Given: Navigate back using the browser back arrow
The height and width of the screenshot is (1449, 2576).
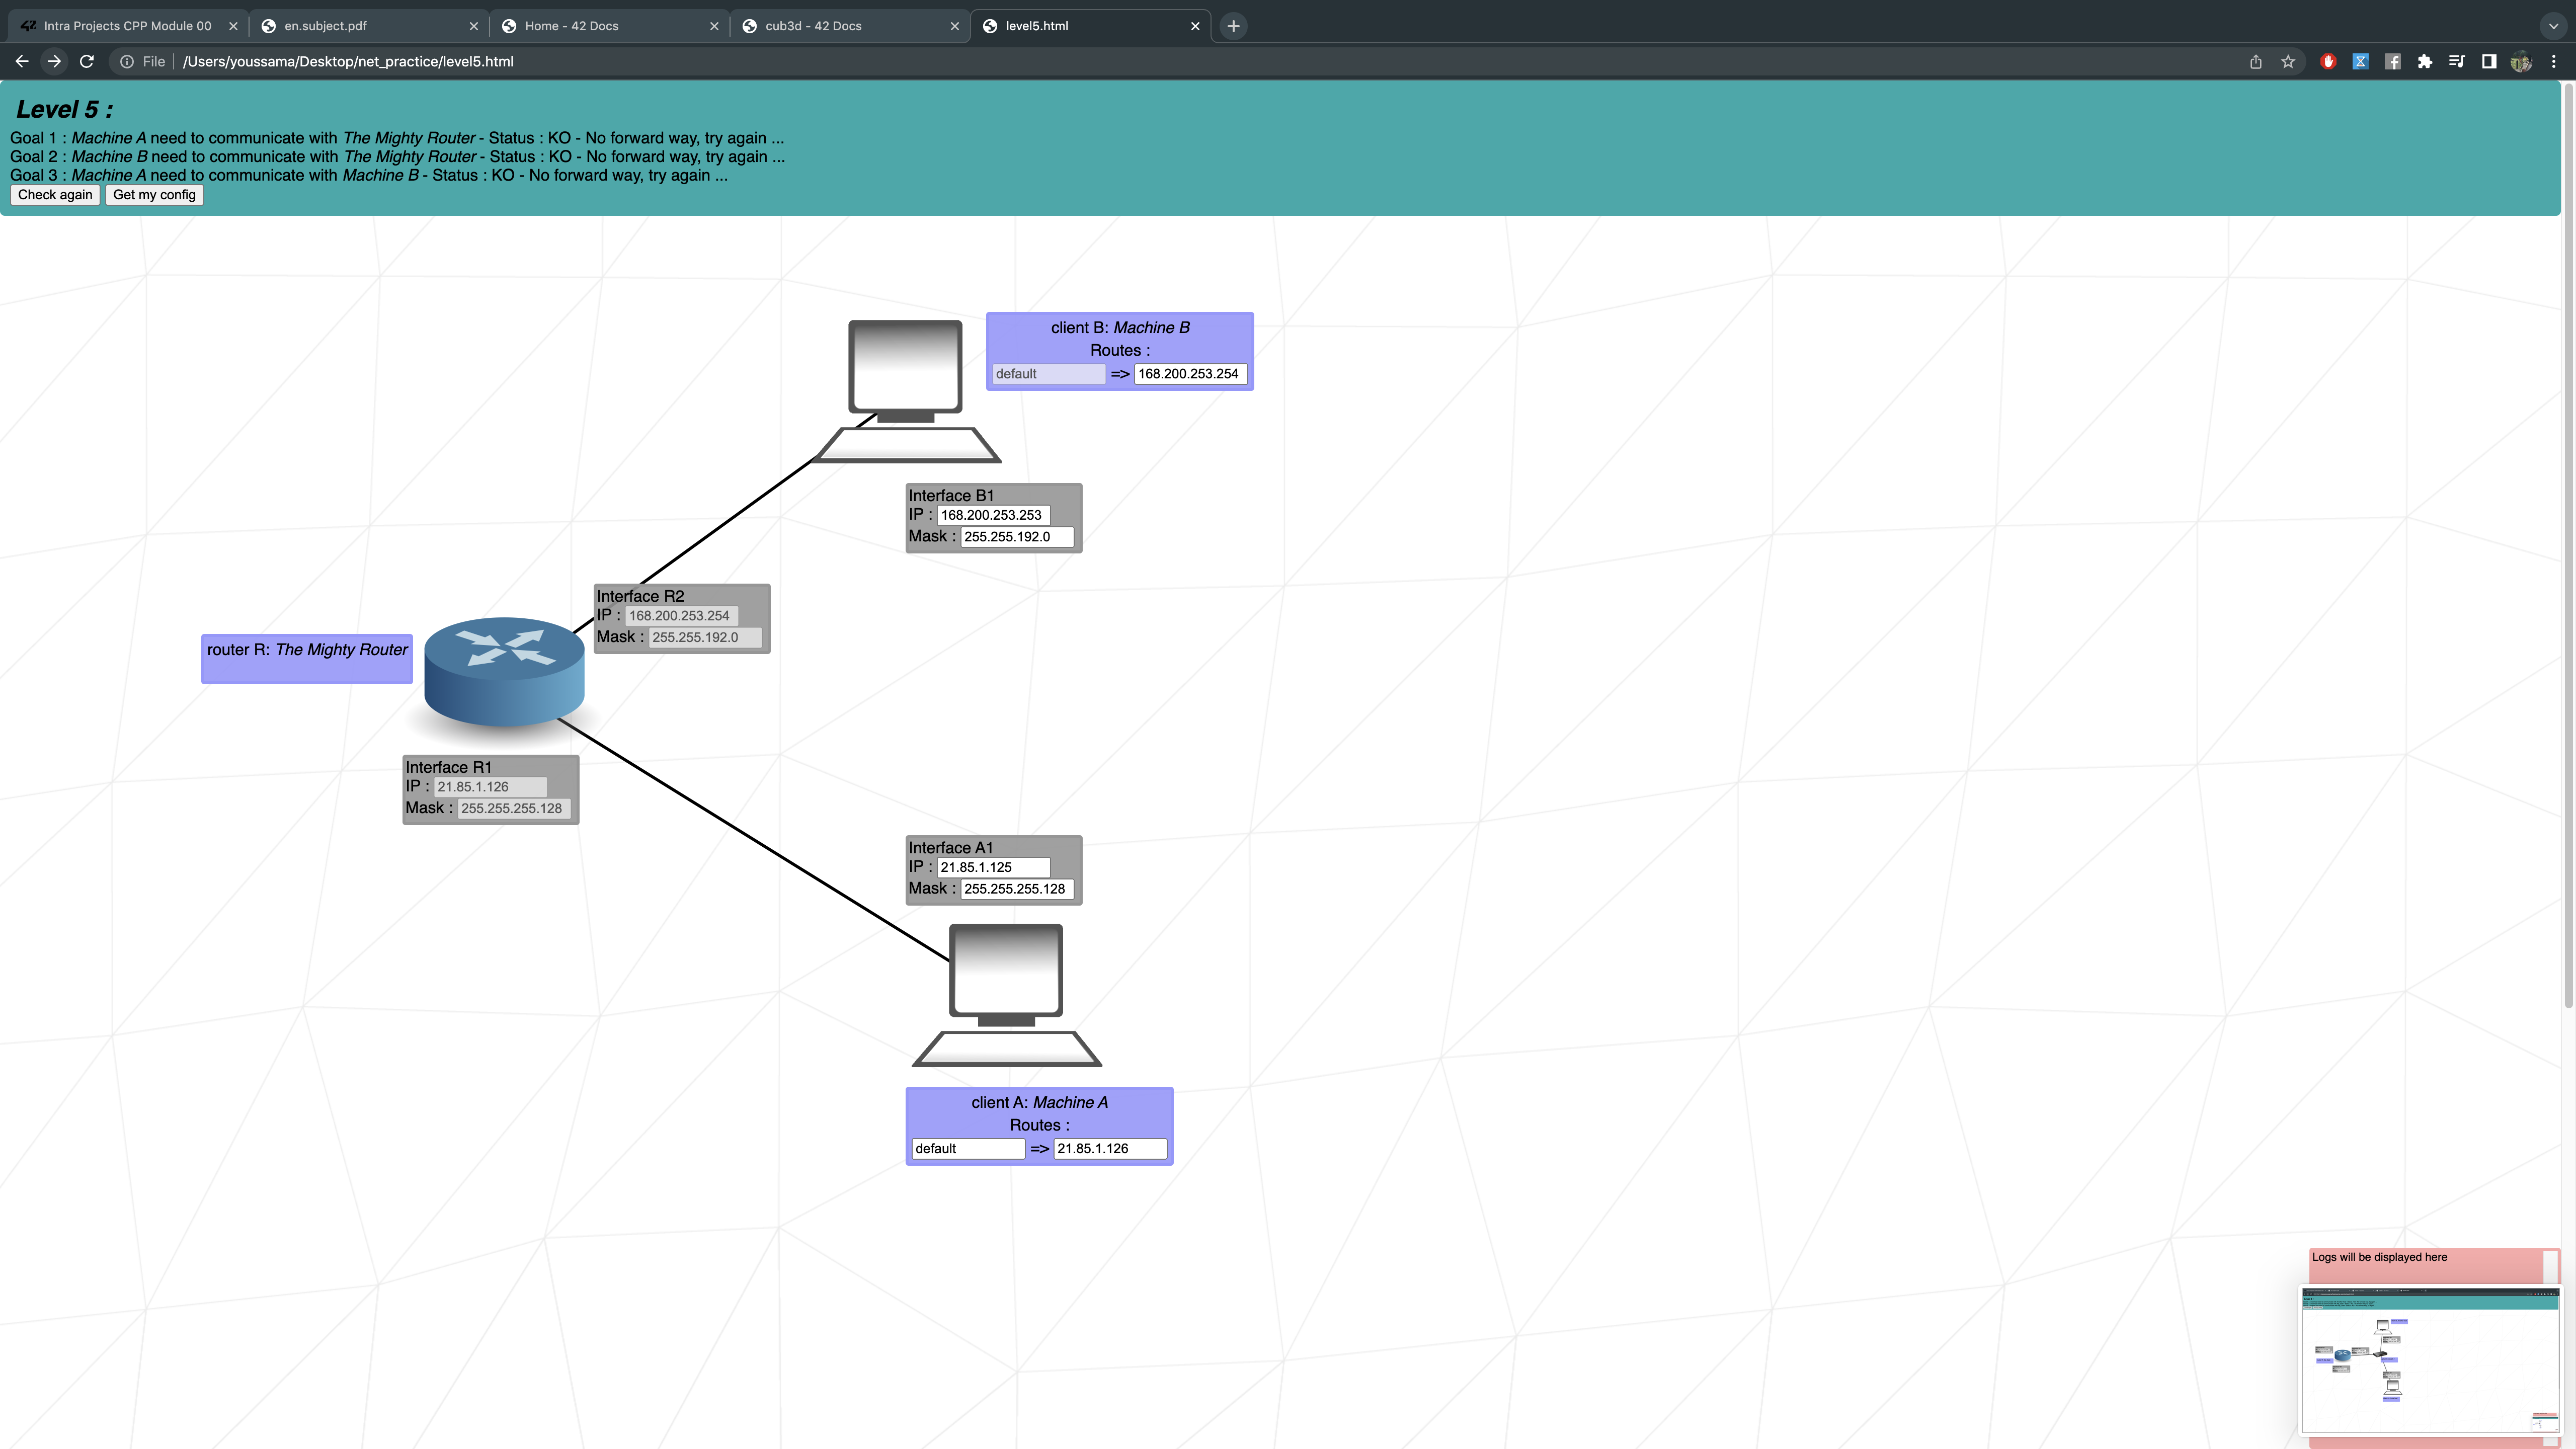Looking at the screenshot, I should tap(21, 61).
